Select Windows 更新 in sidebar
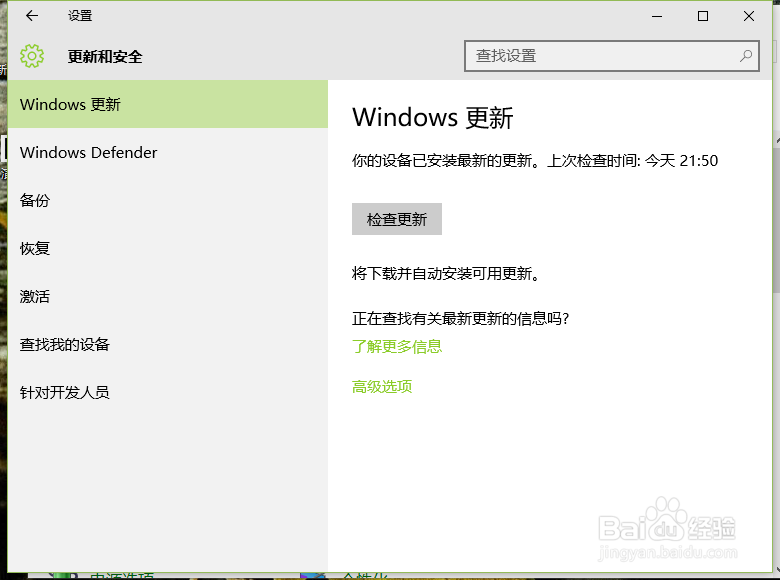This screenshot has height=580, width=780. point(168,104)
